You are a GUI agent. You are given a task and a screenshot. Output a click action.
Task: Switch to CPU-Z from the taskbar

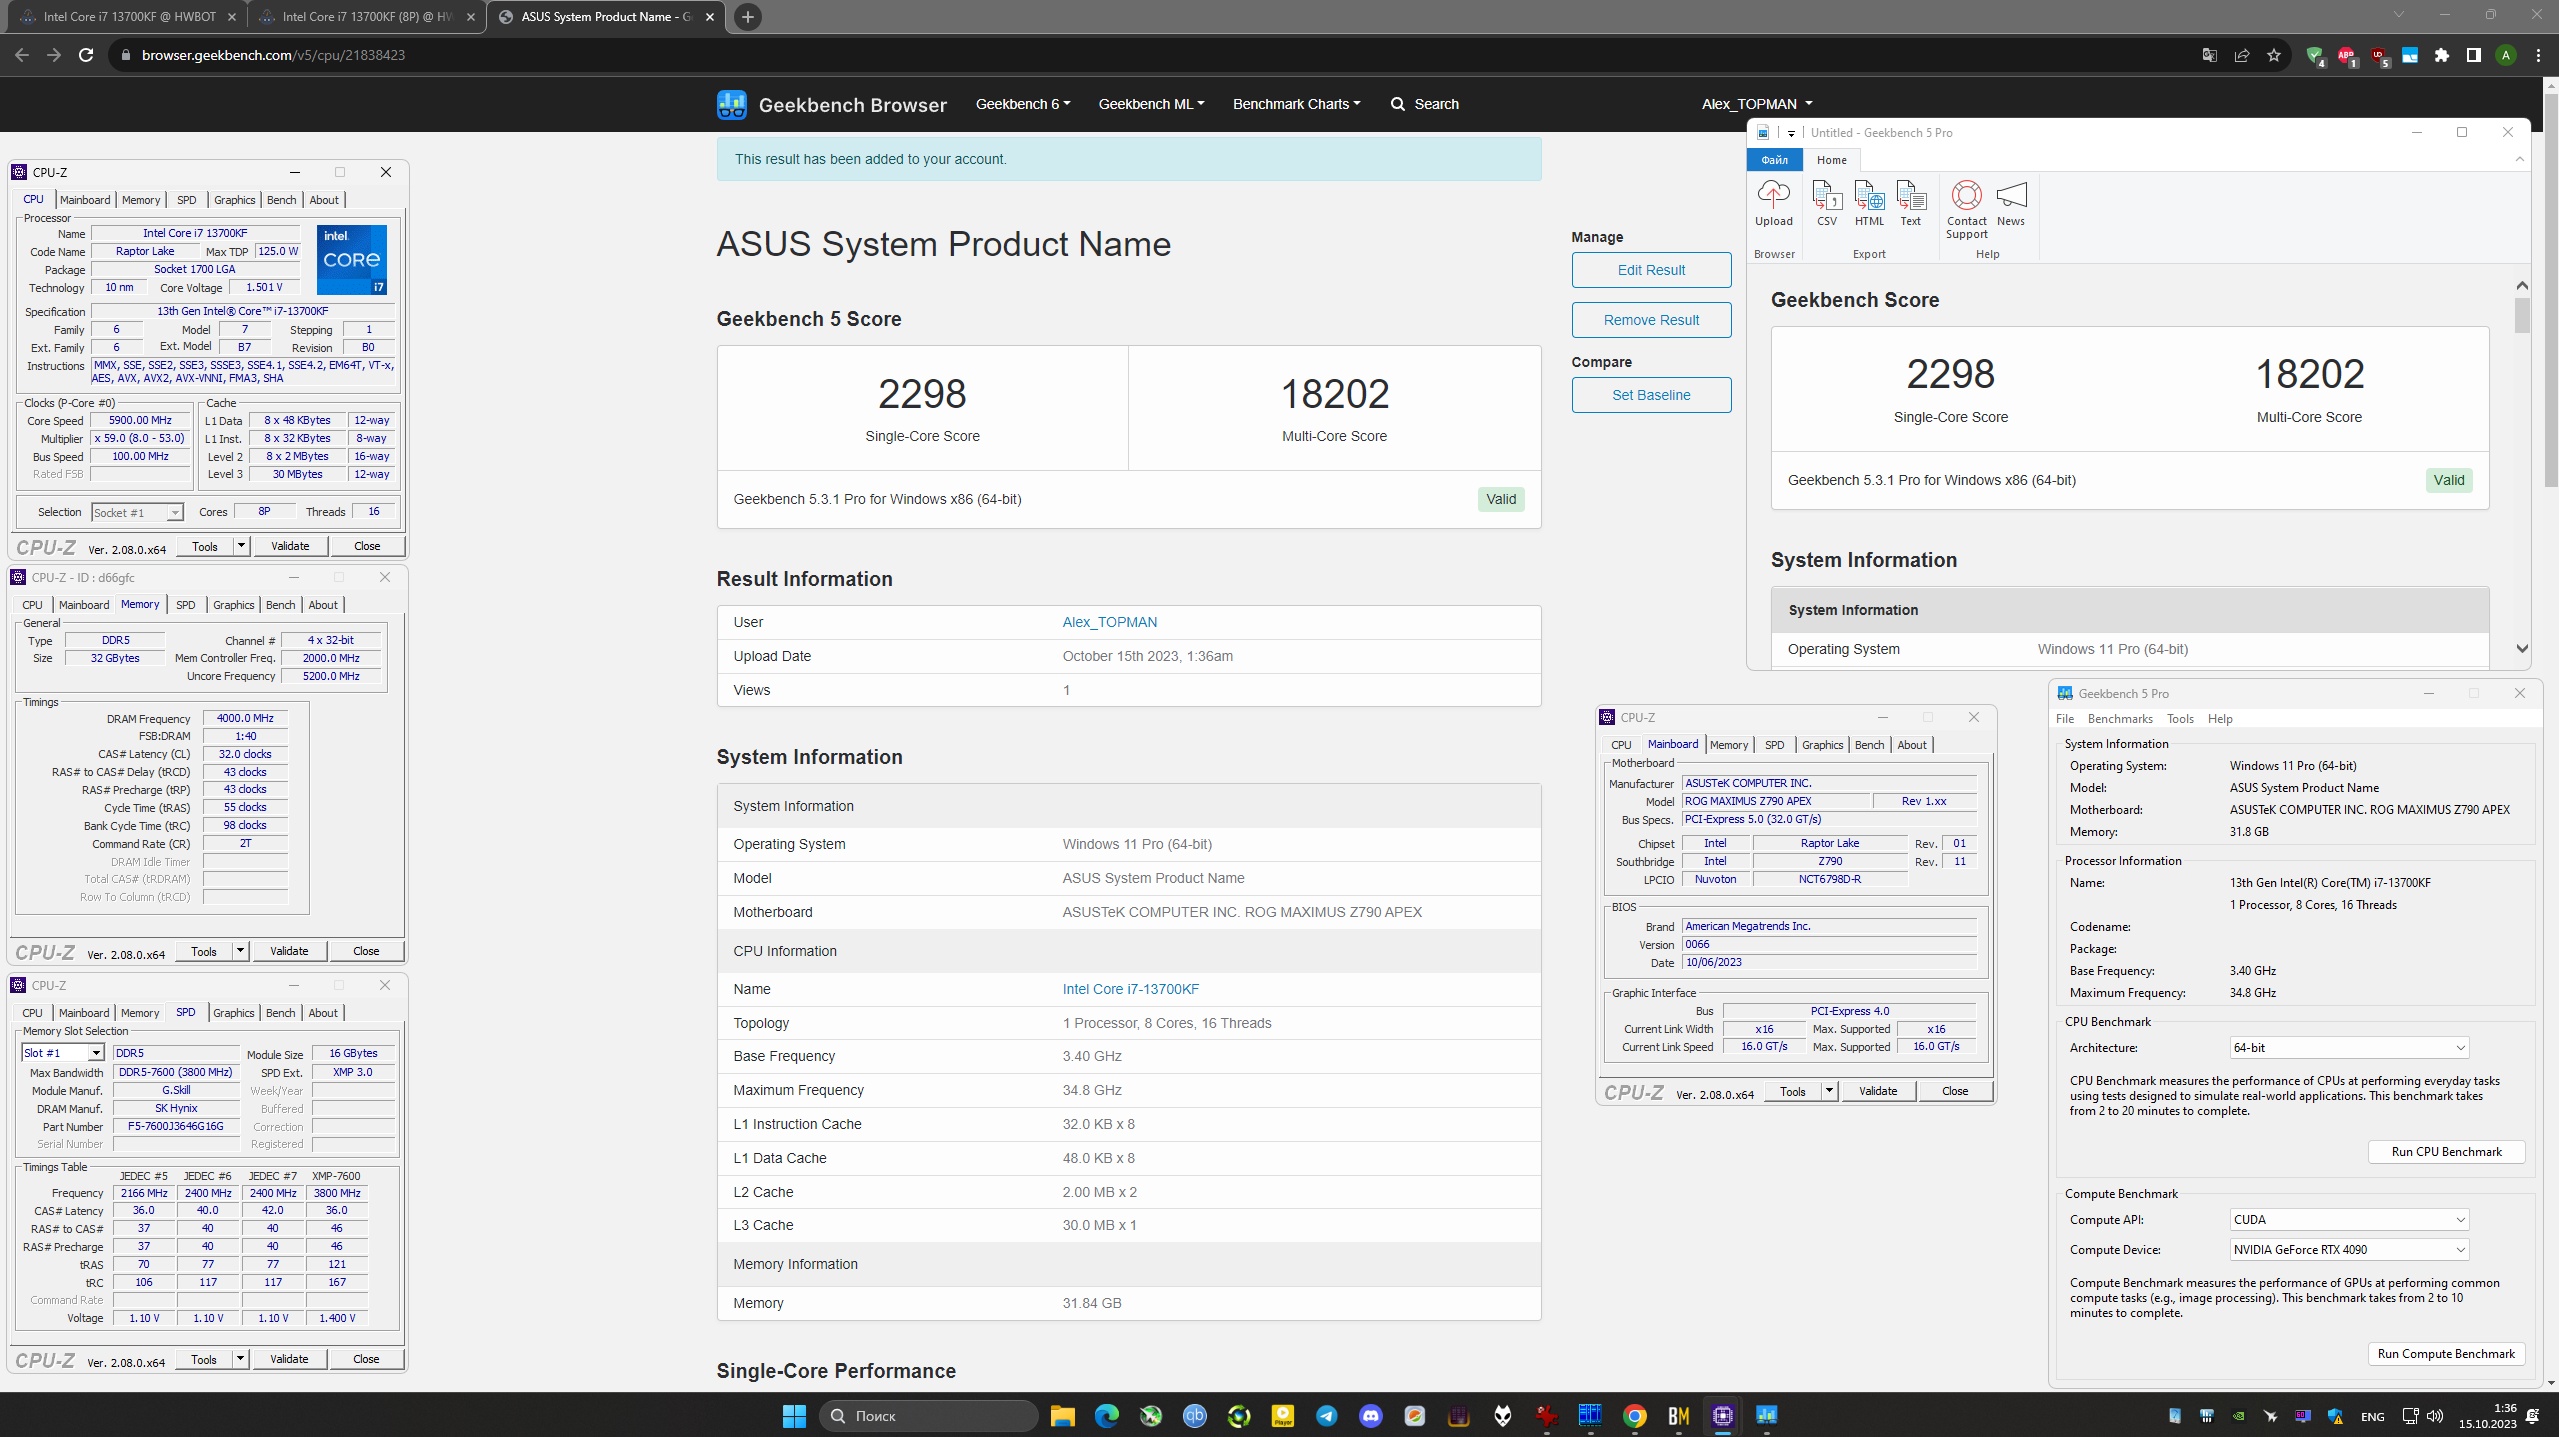1722,1415
